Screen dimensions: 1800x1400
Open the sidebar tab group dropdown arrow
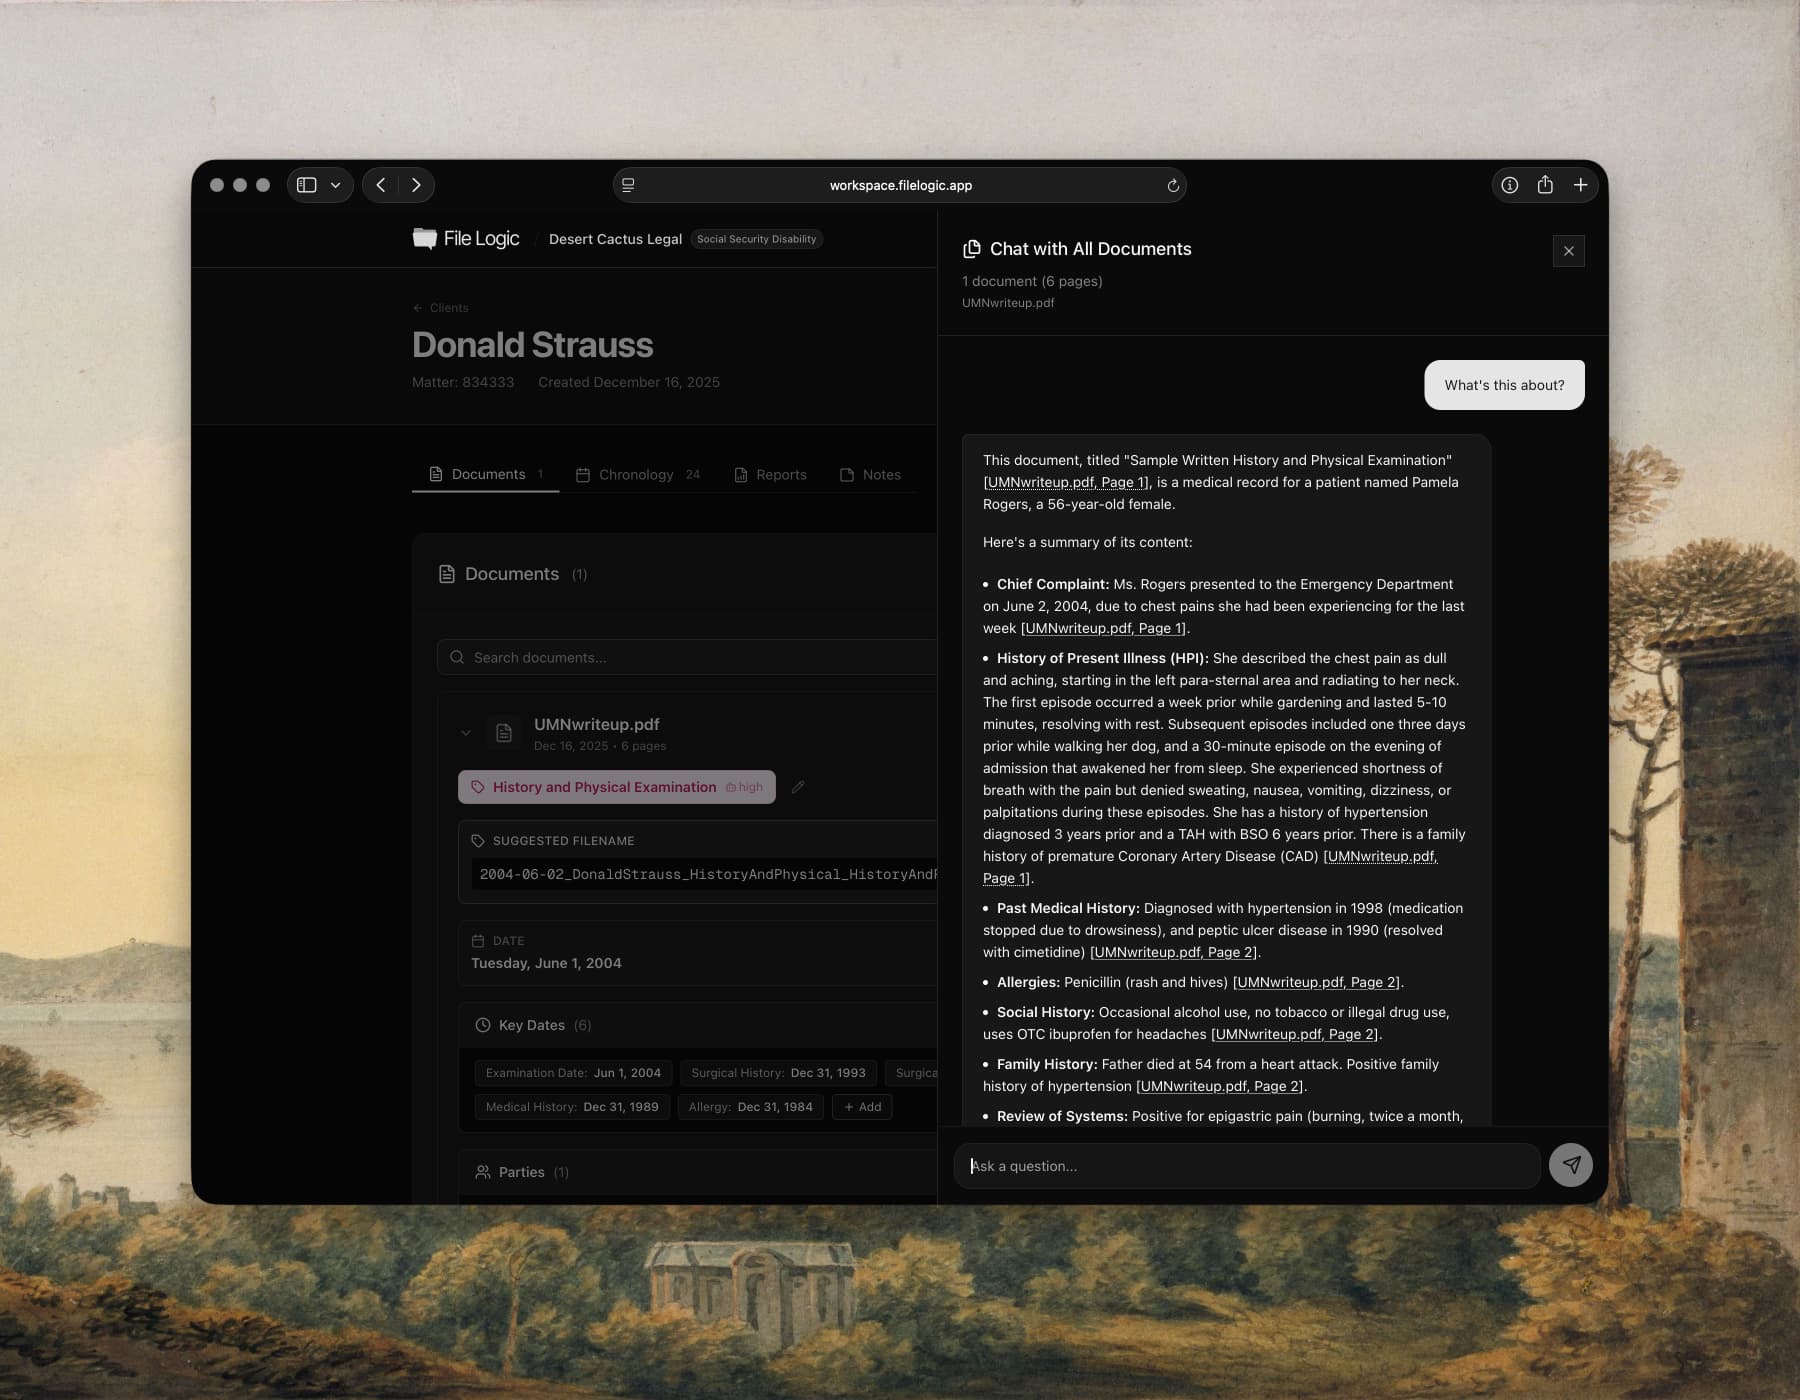(336, 185)
